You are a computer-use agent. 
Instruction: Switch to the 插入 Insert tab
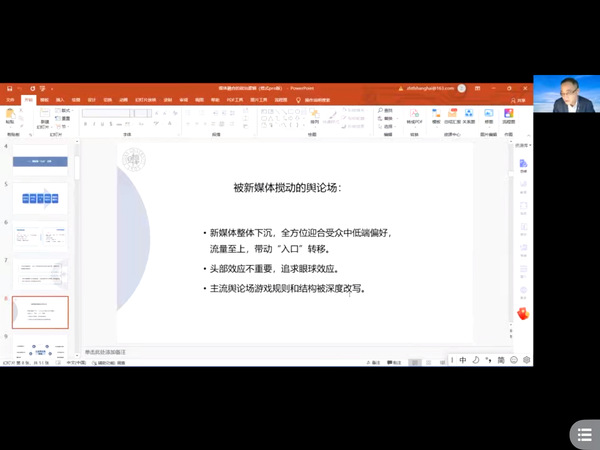[x=60, y=100]
